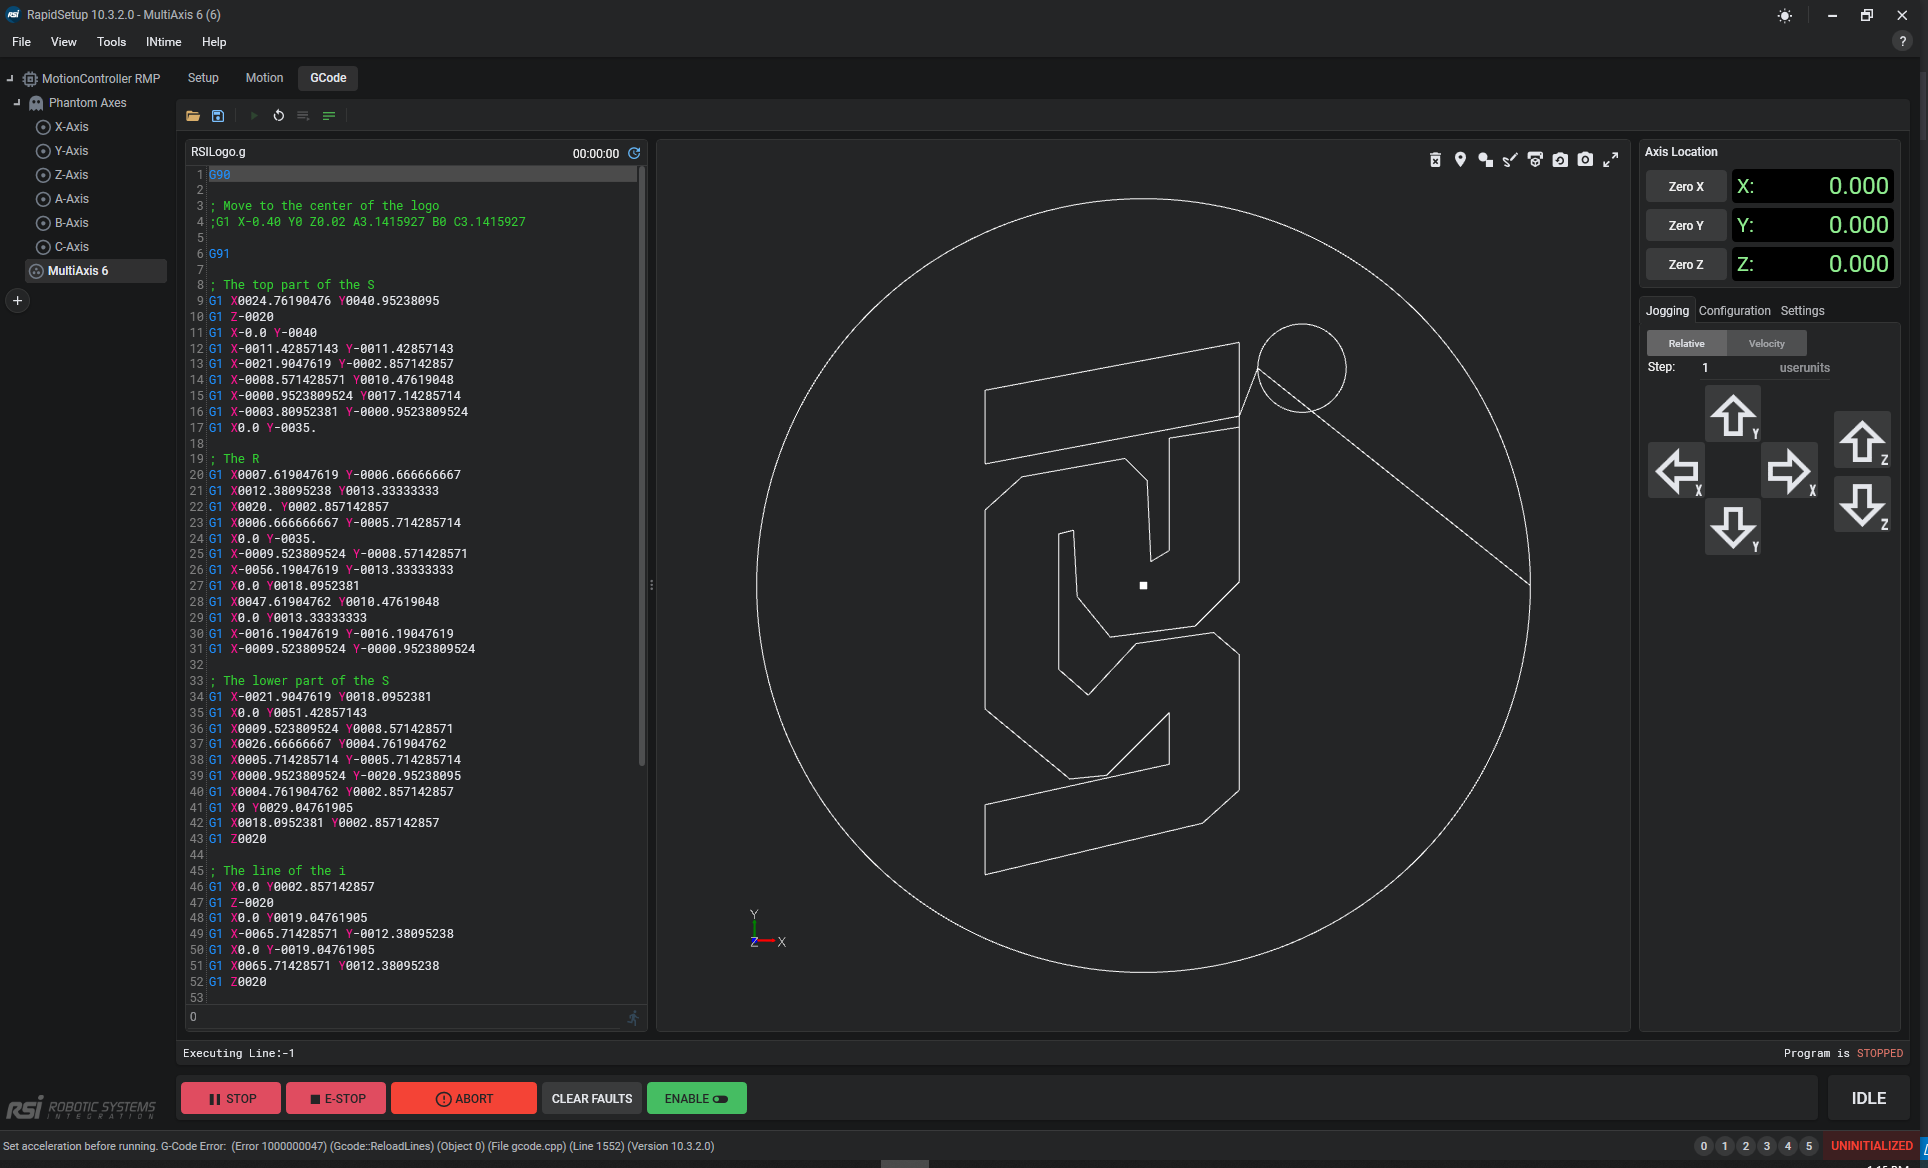Save the G-code file with floppy icon
The width and height of the screenshot is (1928, 1168).
pos(218,116)
